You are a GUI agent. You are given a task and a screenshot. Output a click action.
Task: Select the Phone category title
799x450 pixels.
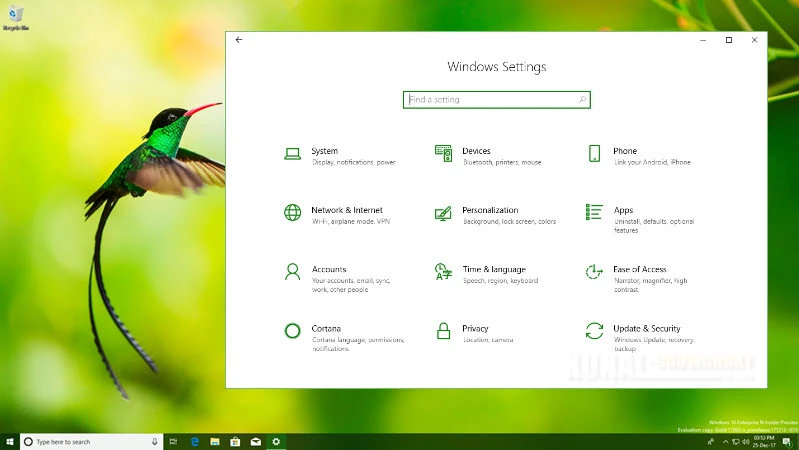point(625,151)
